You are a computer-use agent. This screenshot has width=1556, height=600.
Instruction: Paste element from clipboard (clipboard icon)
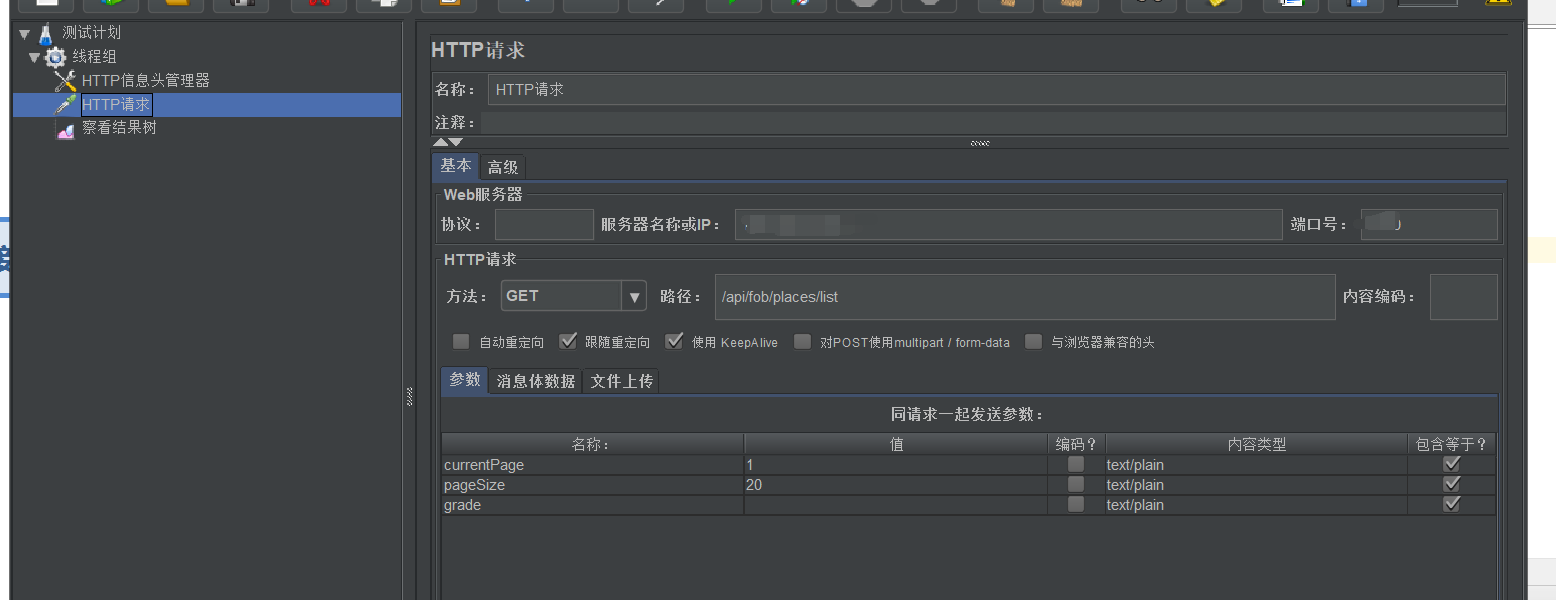pyautogui.click(x=449, y=3)
